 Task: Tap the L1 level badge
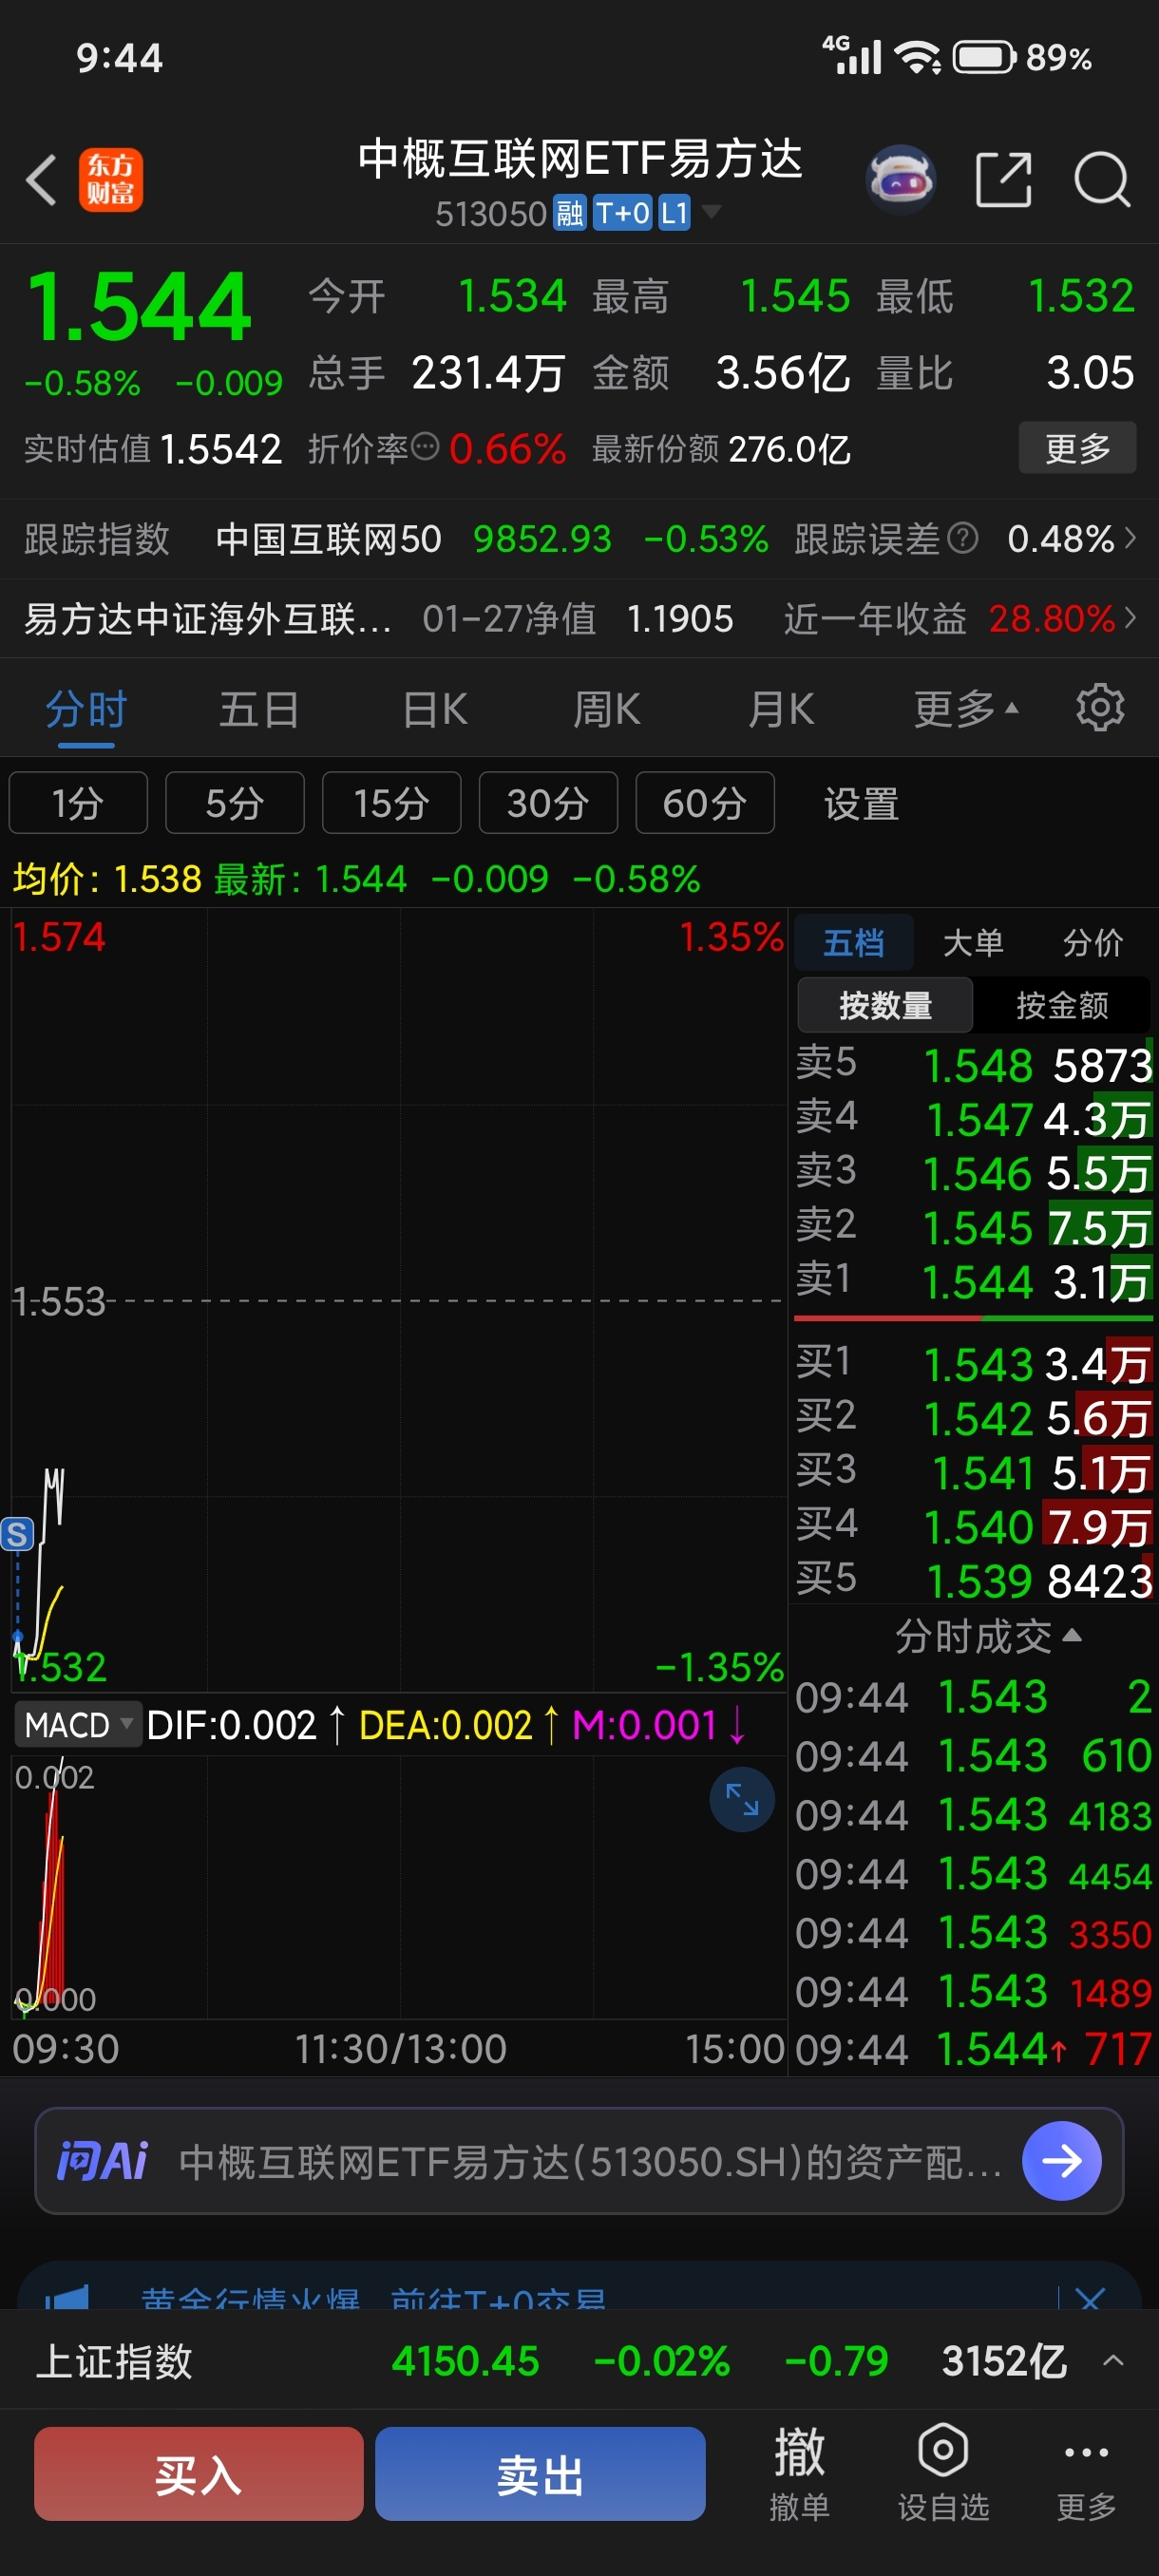point(674,213)
